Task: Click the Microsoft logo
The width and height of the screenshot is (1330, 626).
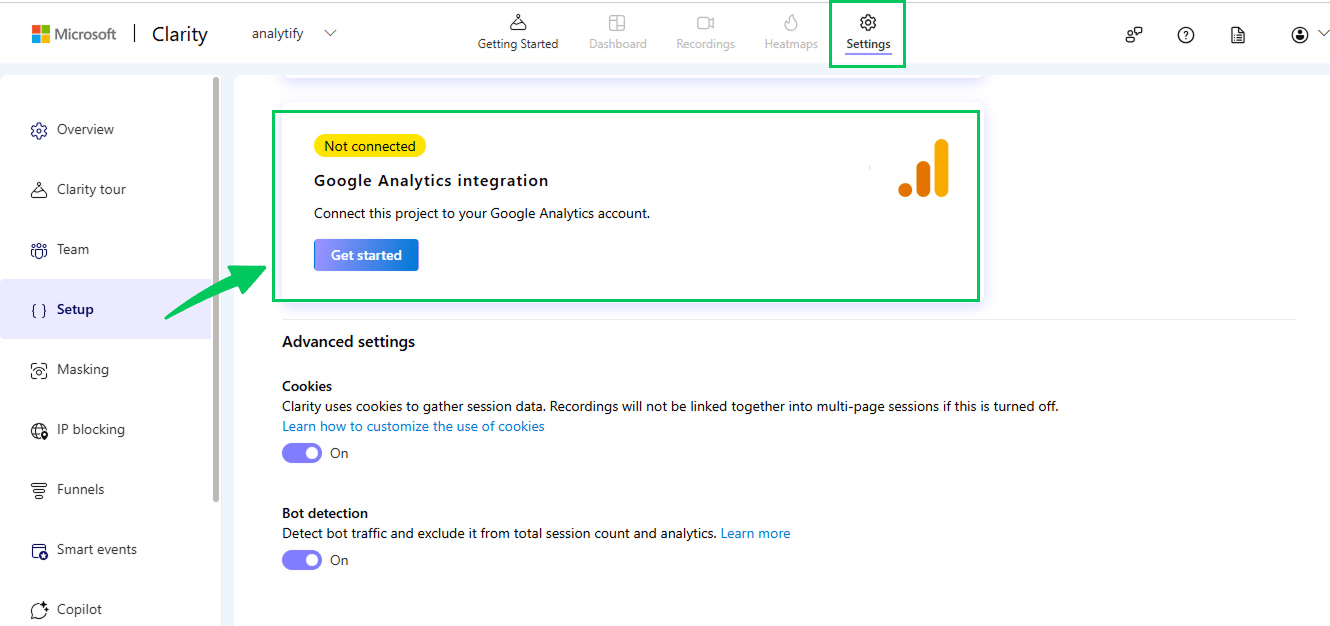Action: (x=74, y=34)
